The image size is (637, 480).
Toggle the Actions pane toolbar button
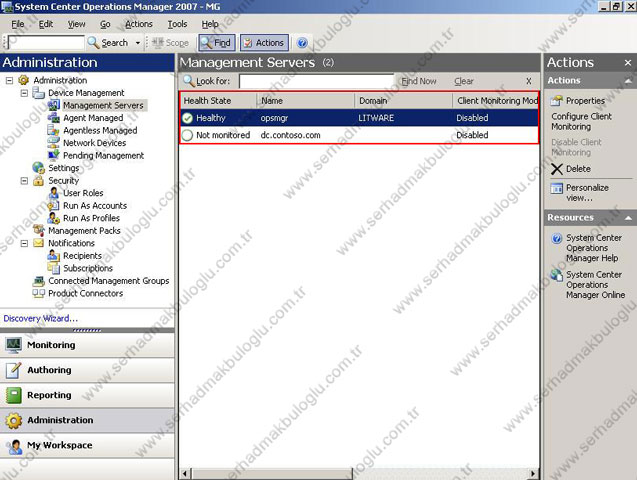pyautogui.click(x=263, y=43)
